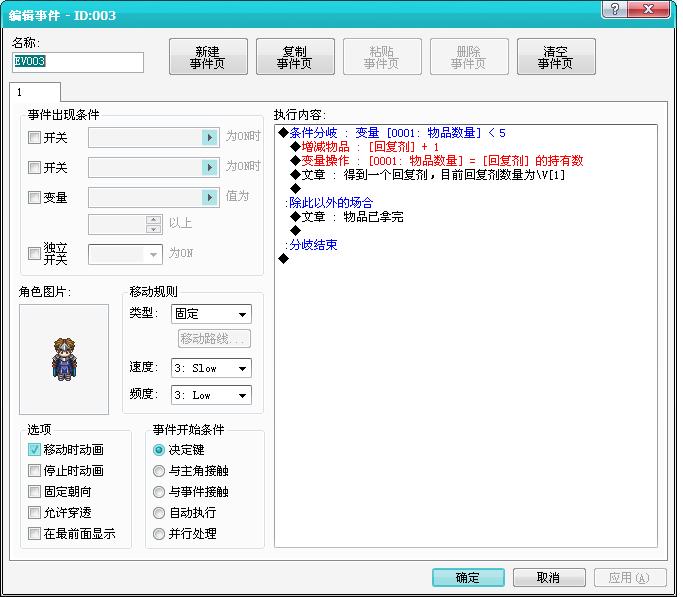The image size is (683, 597).
Task: Open selector arrow of second 开关 condition
Action: tap(210, 168)
